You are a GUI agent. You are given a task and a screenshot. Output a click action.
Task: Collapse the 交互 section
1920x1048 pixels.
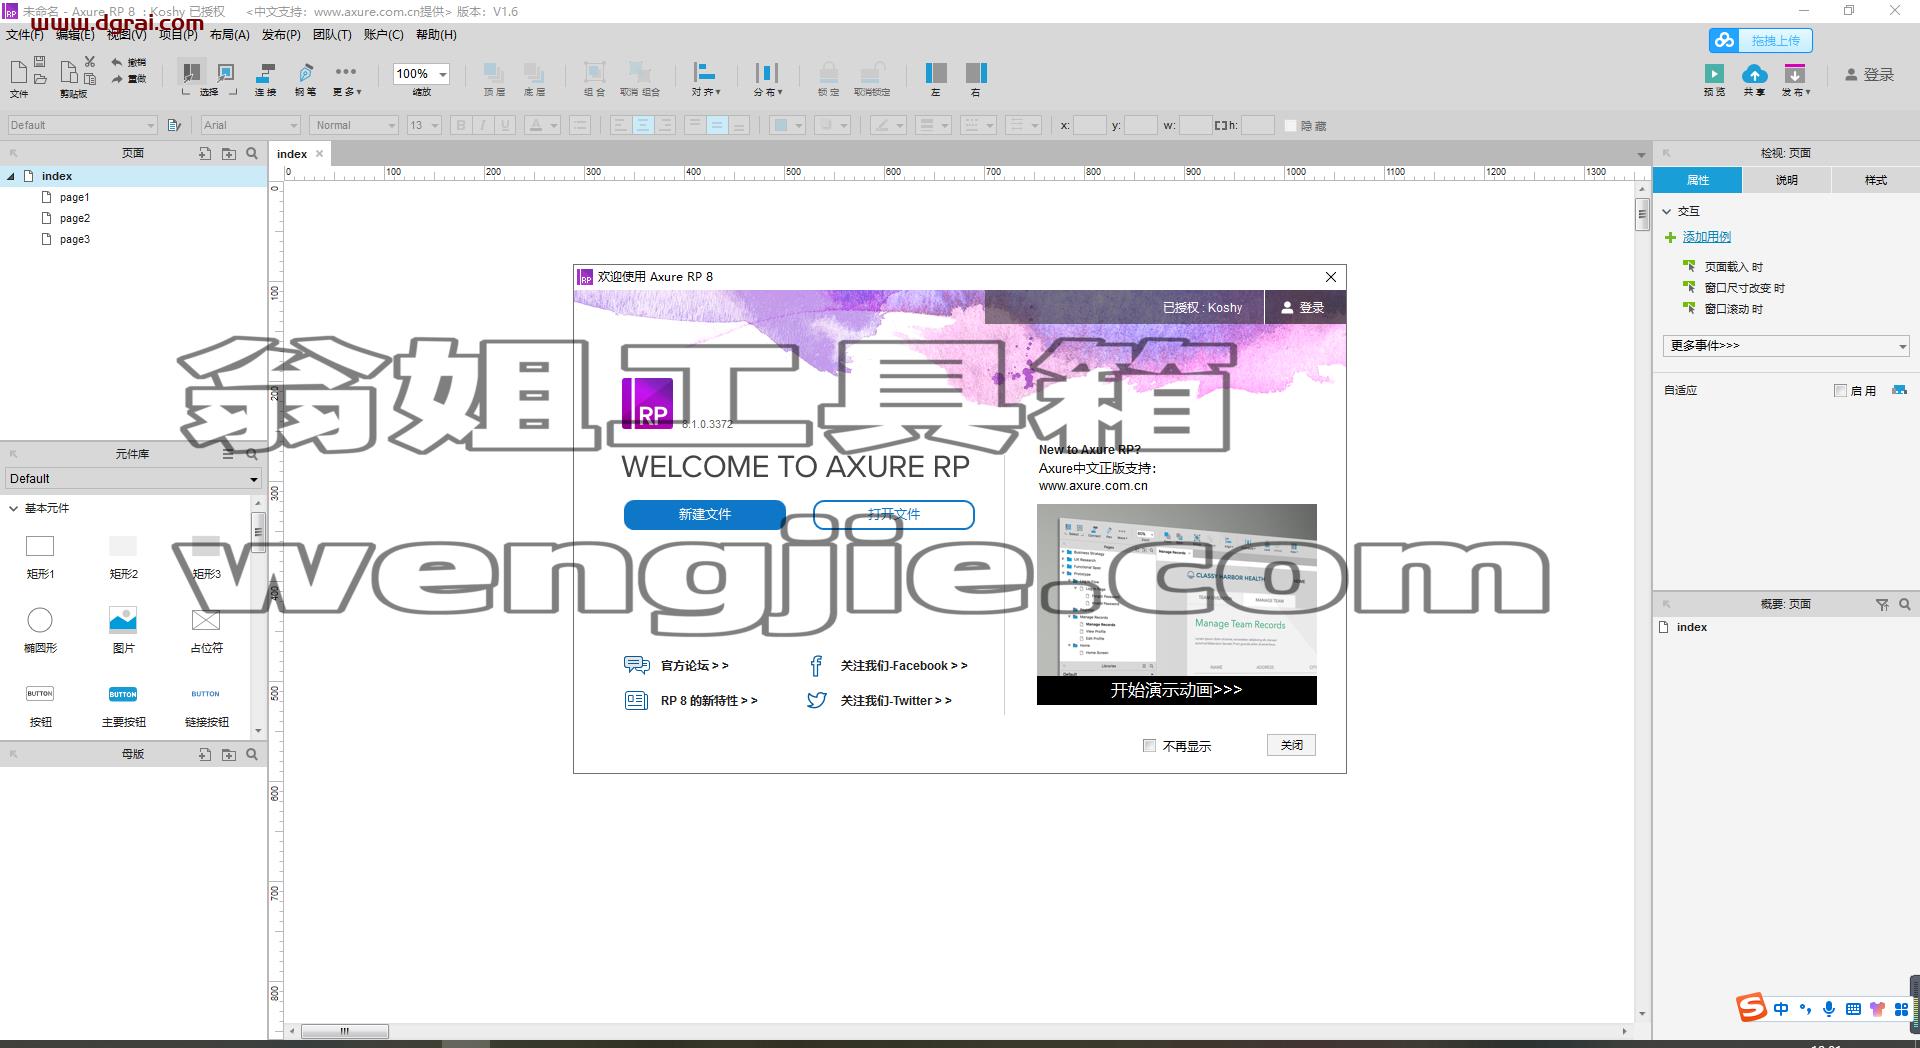(1667, 211)
